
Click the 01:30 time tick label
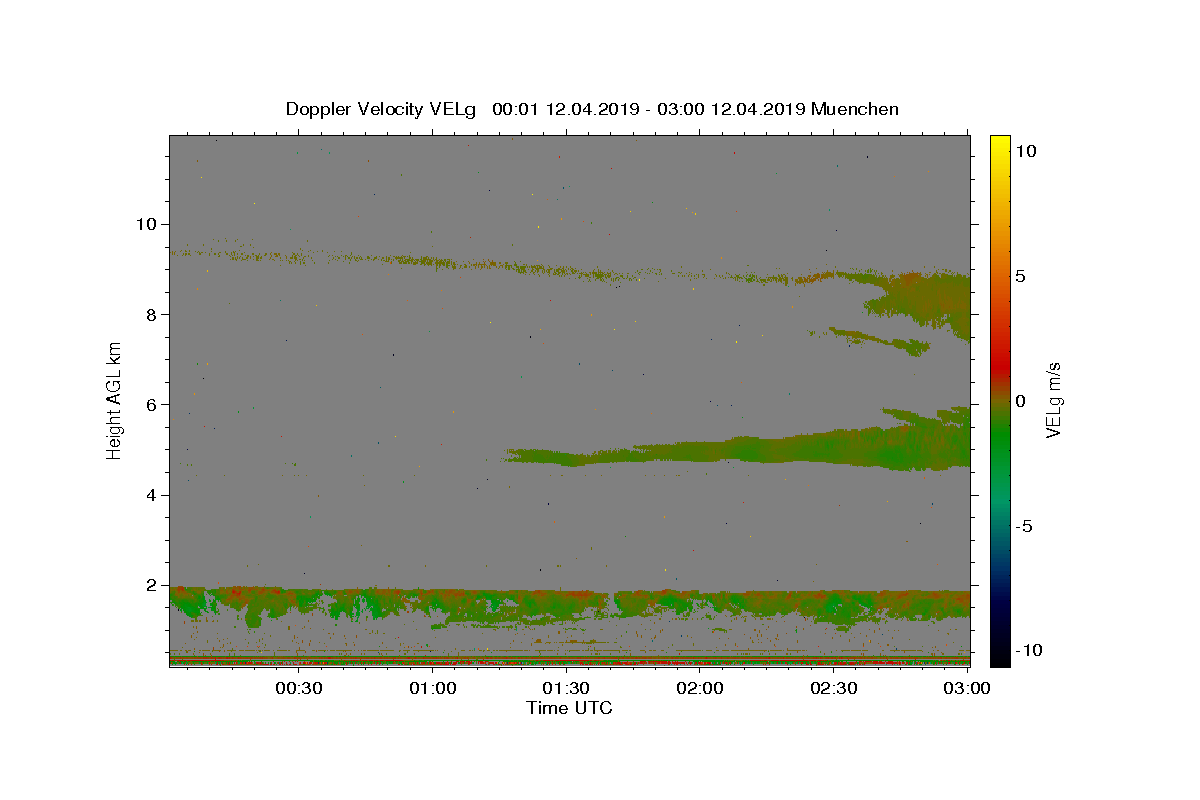tap(566, 688)
